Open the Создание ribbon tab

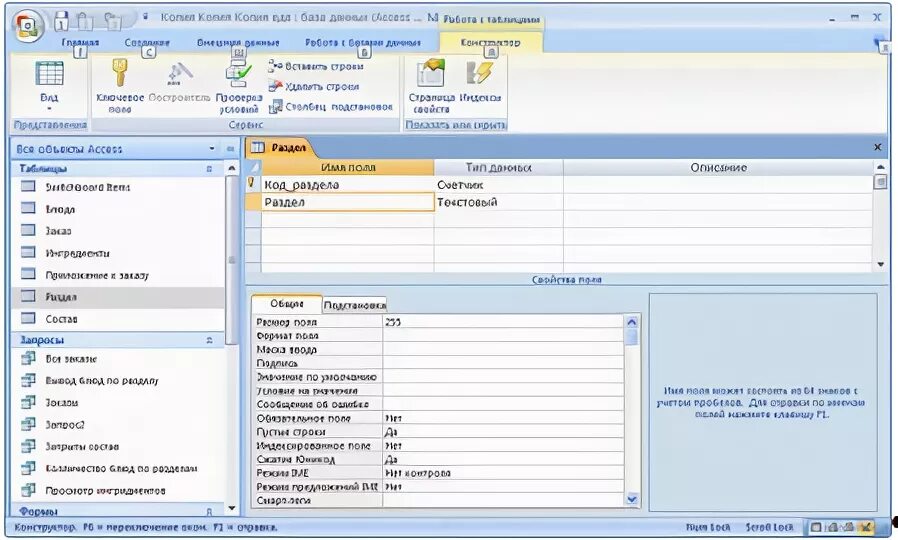pyautogui.click(x=147, y=42)
